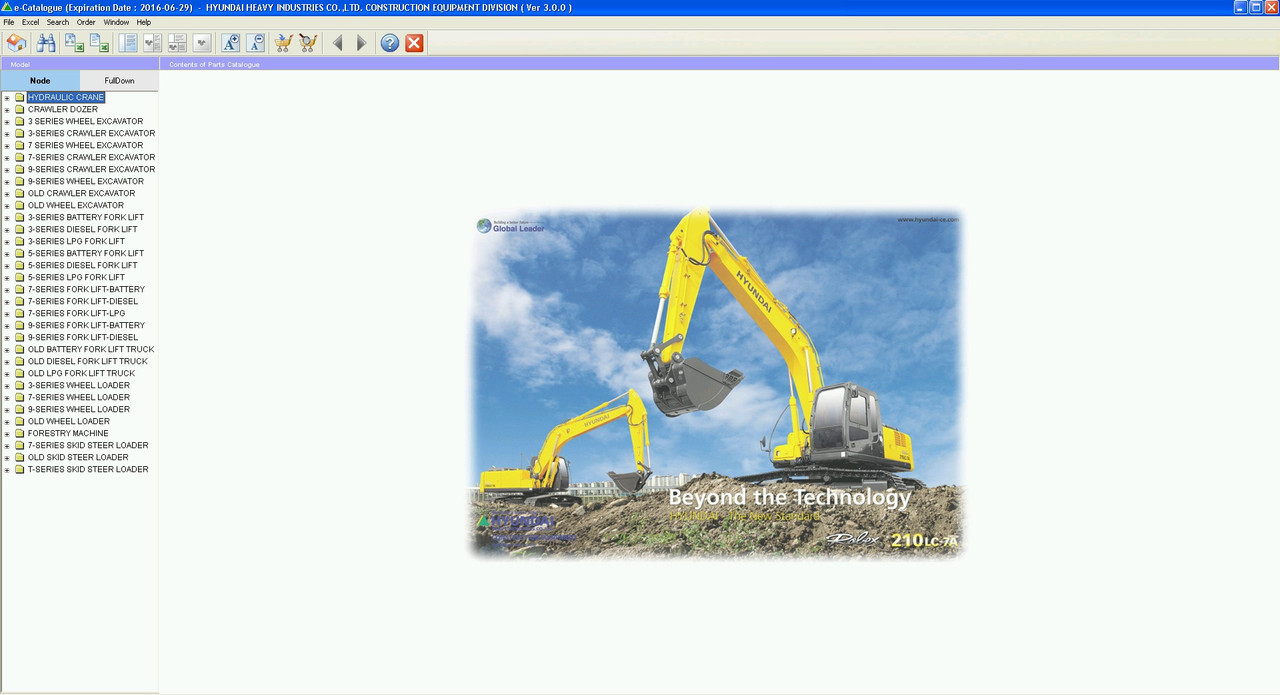Select 5-SERIES DIESEL FORK LIFT in tree

pyautogui.click(x=83, y=265)
